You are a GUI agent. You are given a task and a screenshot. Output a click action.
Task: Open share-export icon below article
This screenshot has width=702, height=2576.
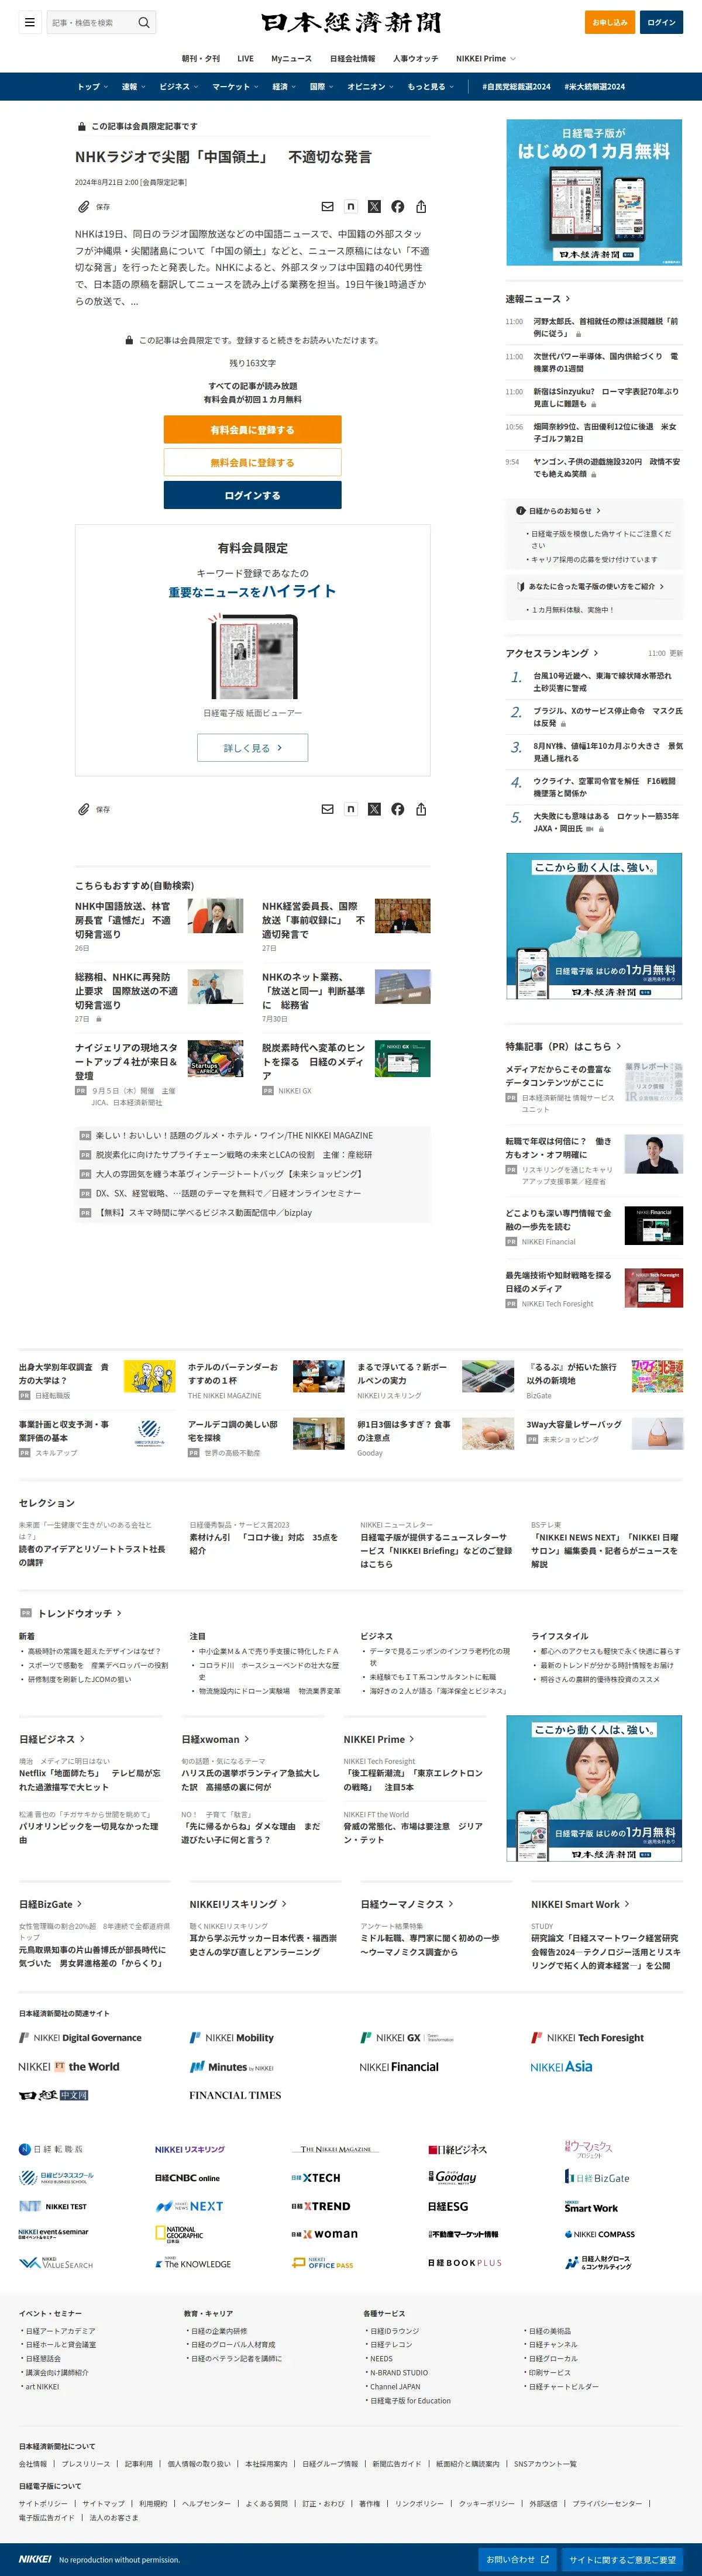(x=421, y=809)
